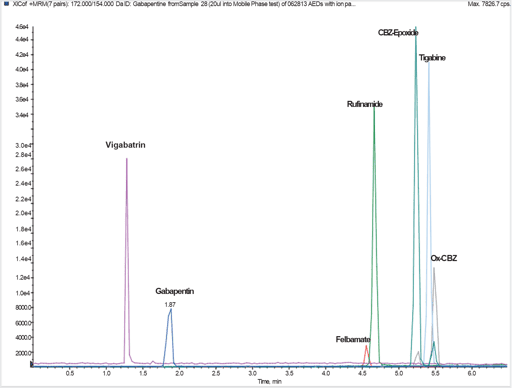Click the 2.0 time axis tick label

coord(179,373)
